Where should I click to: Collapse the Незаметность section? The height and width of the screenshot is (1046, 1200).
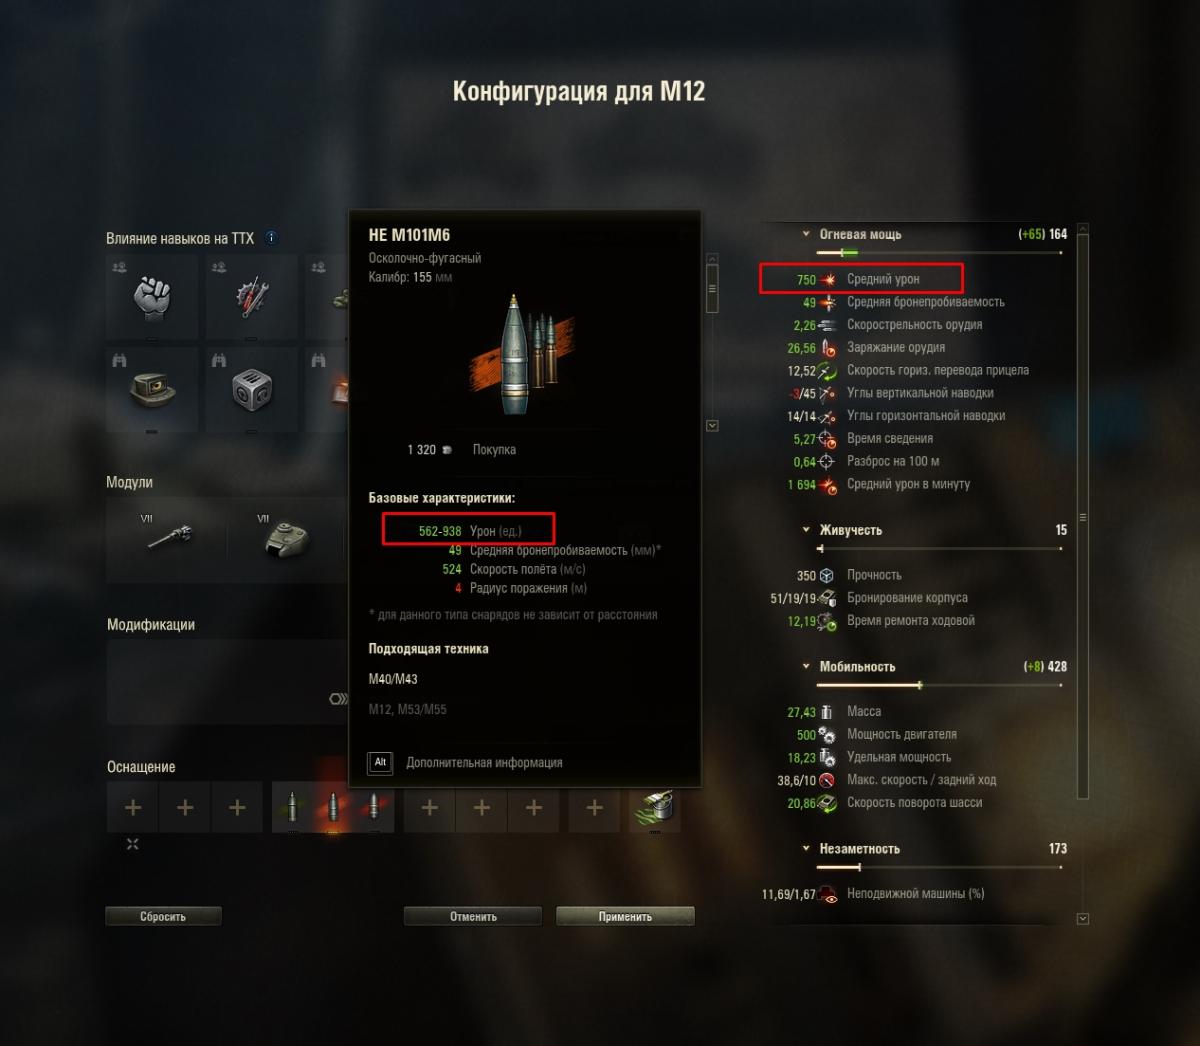(x=806, y=848)
